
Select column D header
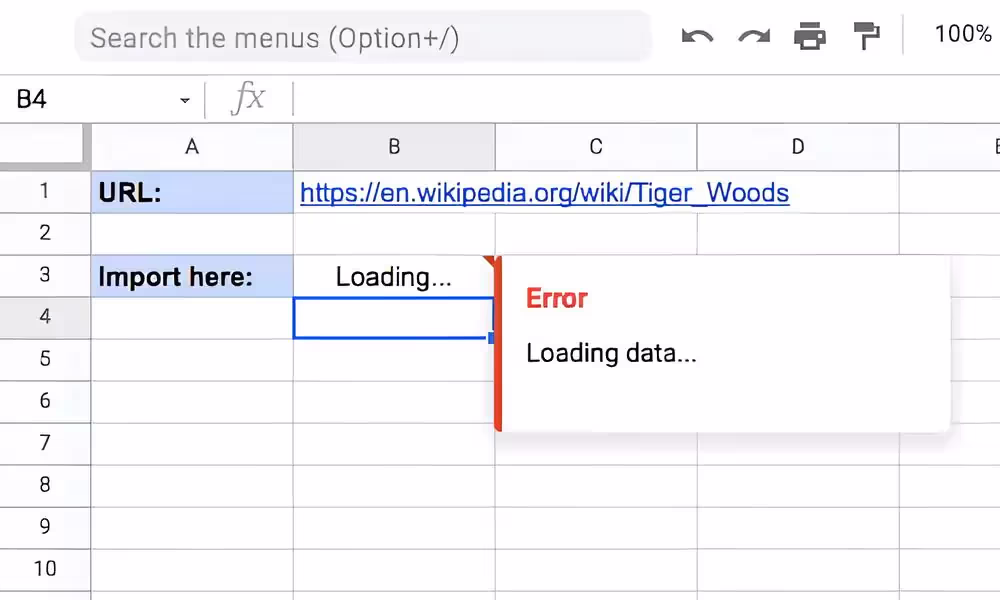point(798,147)
